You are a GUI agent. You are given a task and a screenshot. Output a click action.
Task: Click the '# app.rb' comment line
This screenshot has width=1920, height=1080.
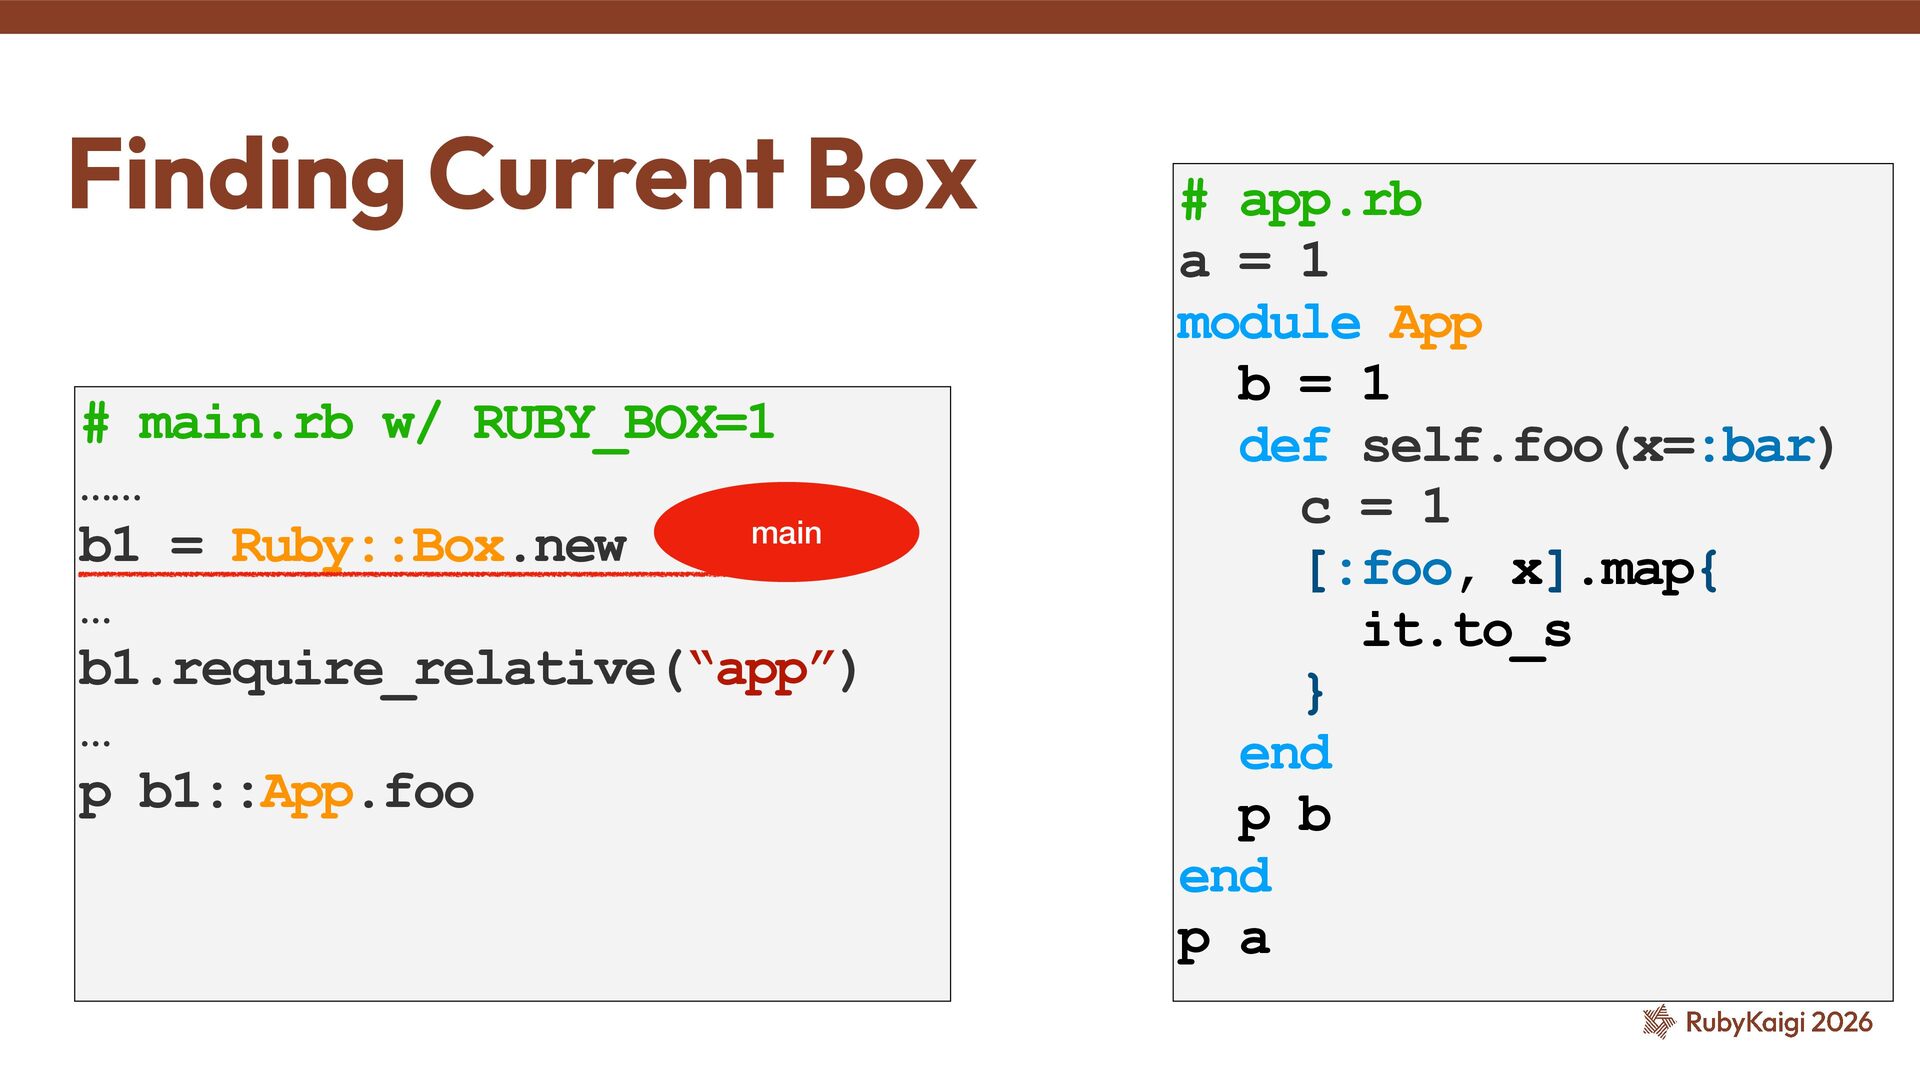pos(1300,201)
